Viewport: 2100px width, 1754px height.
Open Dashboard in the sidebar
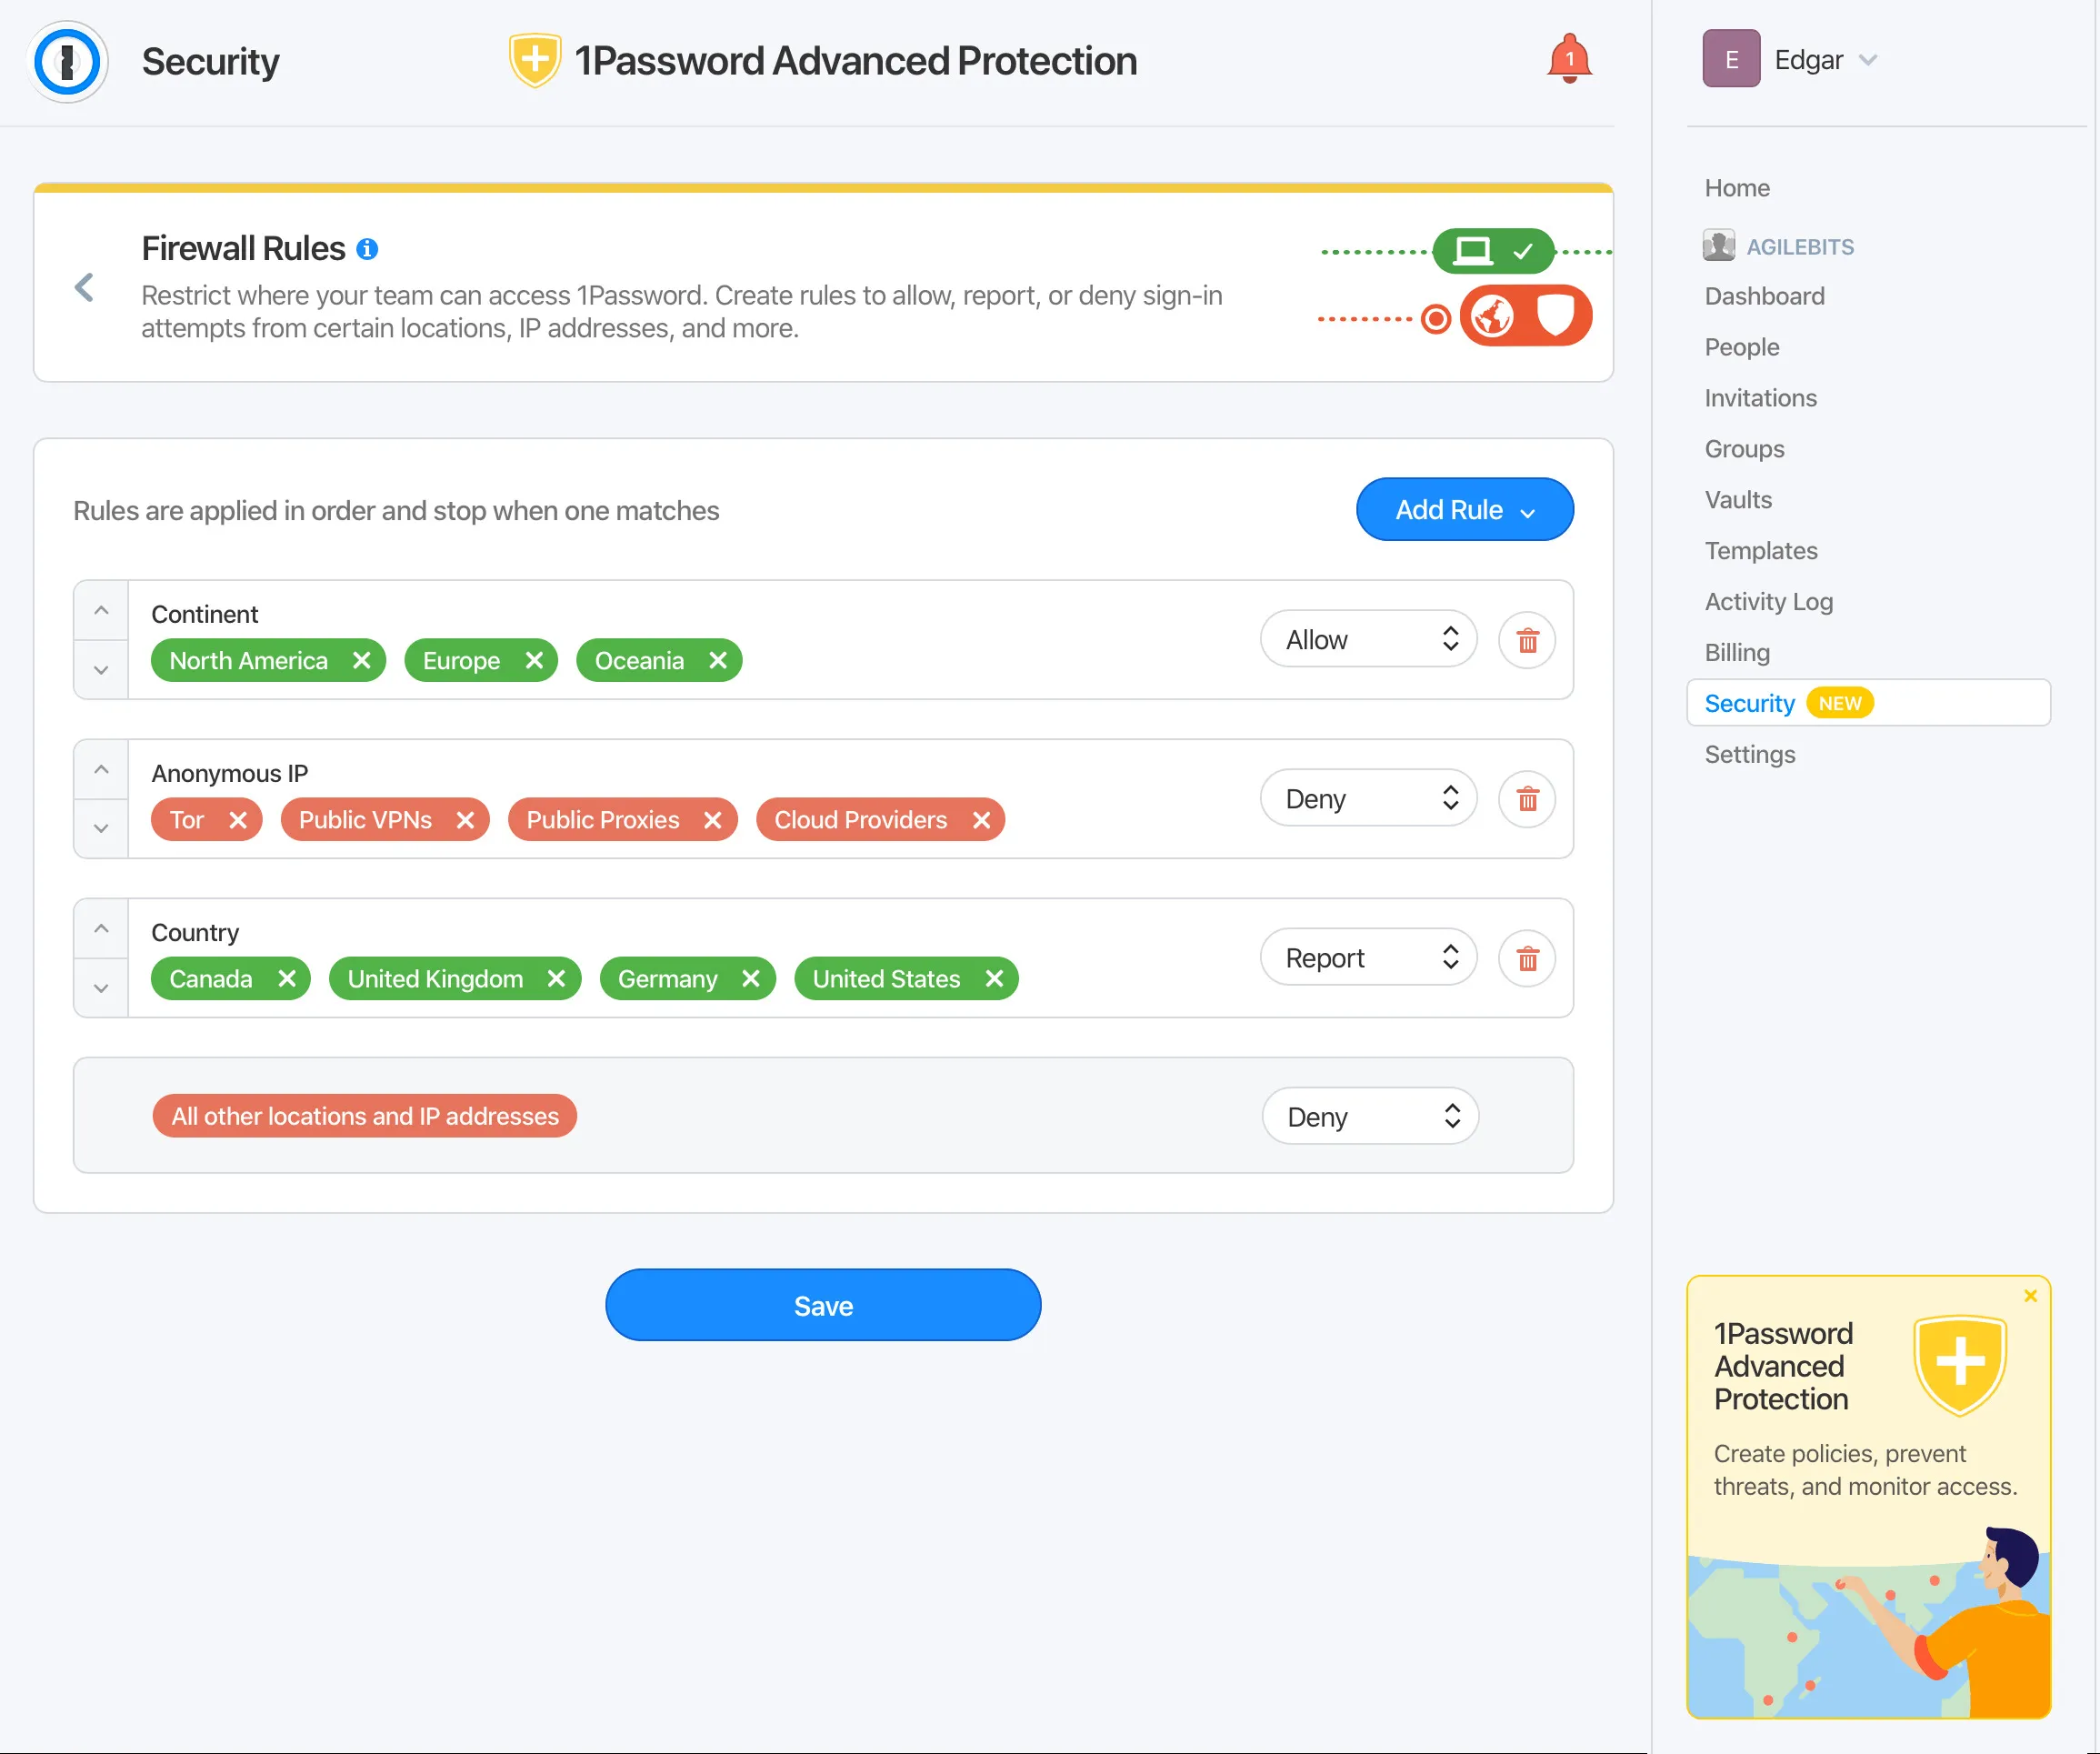1764,296
